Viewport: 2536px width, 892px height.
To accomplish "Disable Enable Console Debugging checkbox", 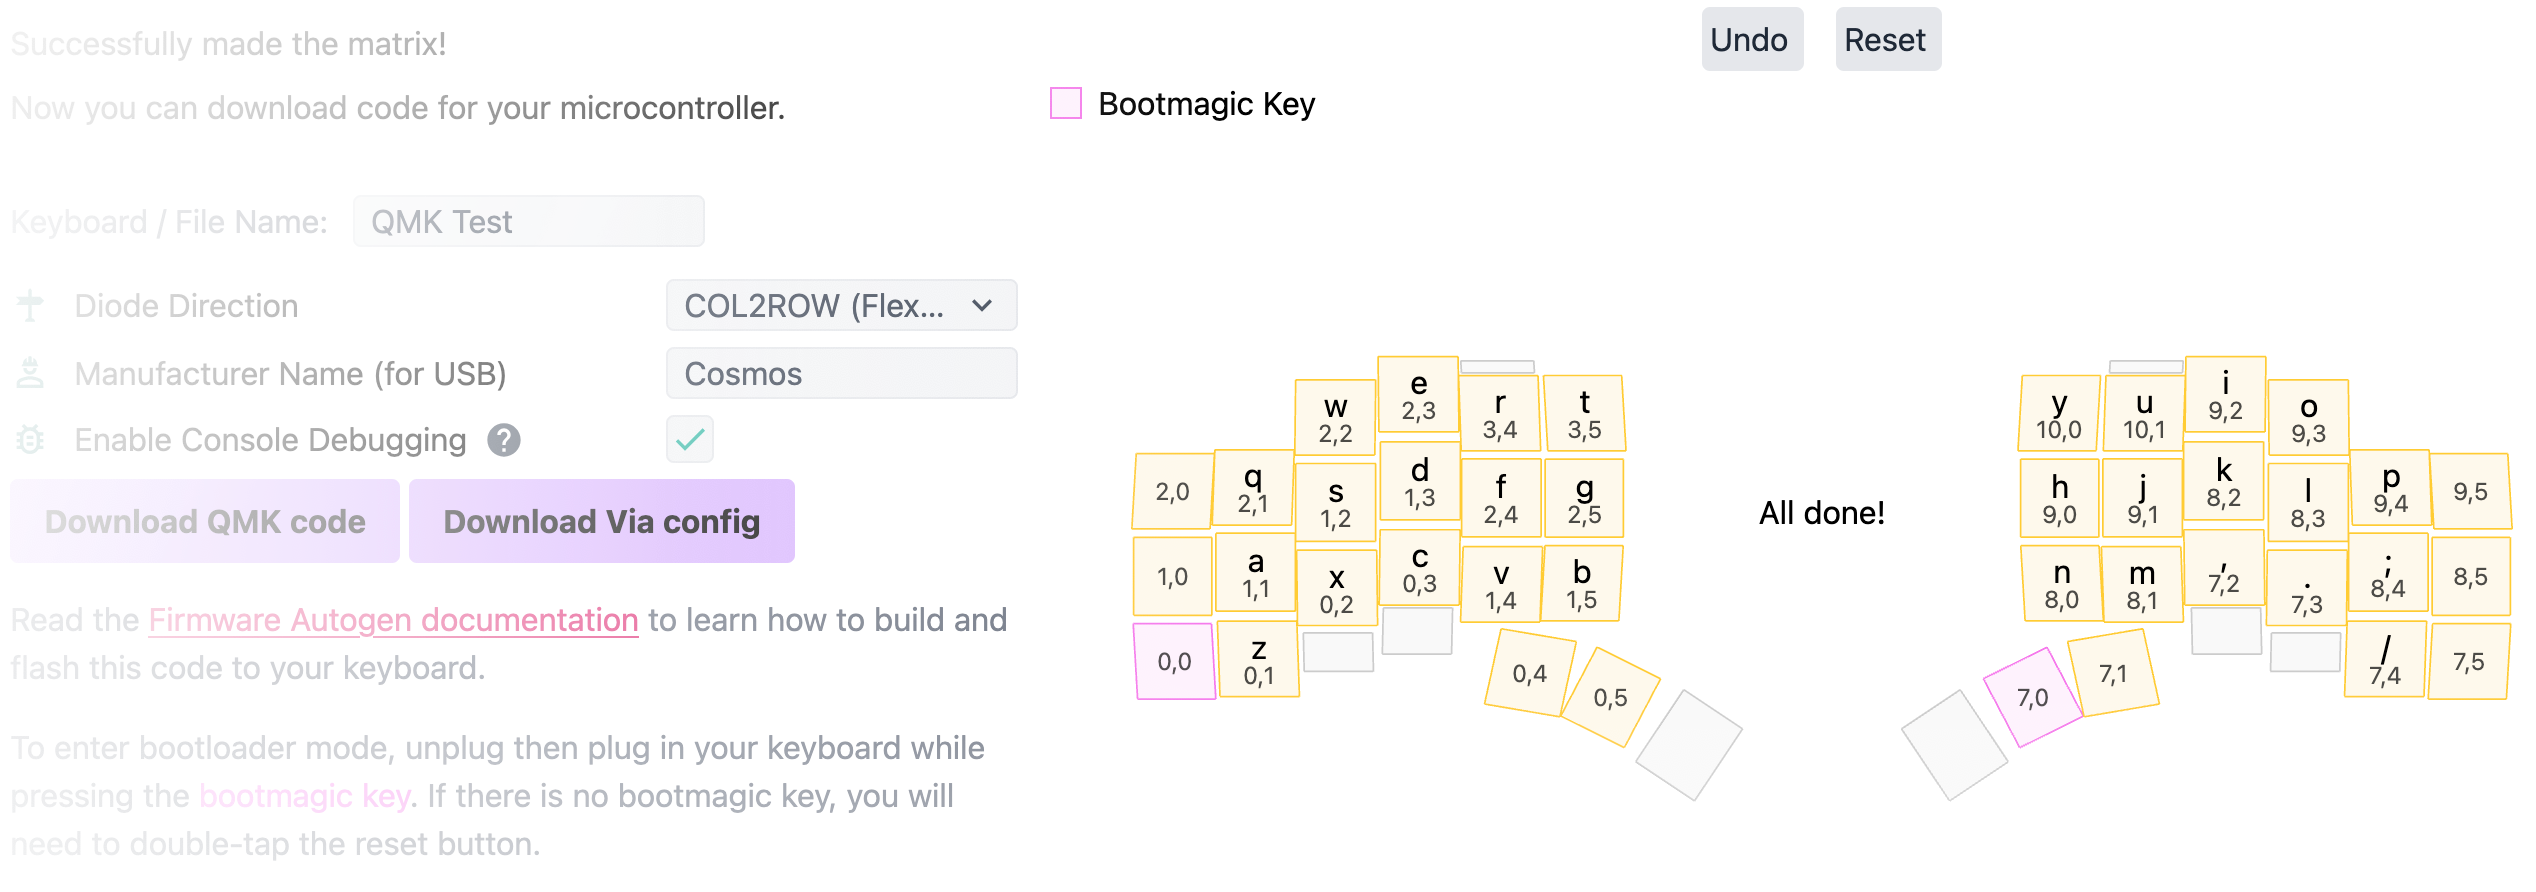I will [690, 440].
